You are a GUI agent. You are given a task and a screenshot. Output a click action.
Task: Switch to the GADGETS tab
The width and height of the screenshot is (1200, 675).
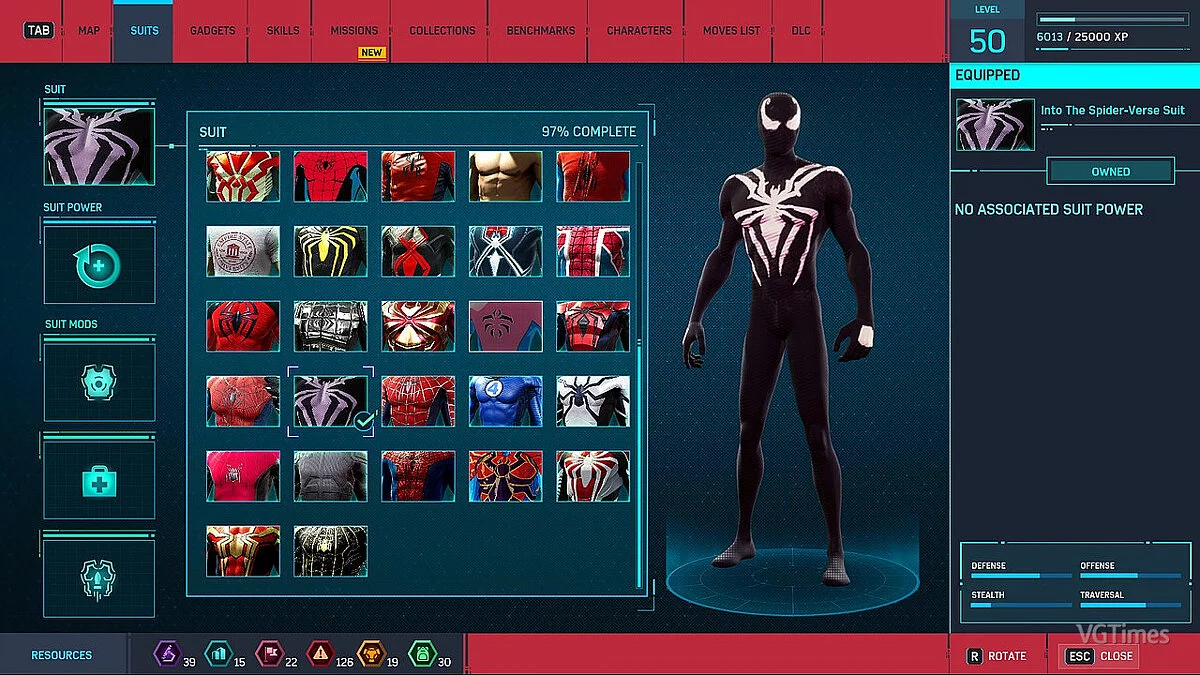tap(213, 31)
